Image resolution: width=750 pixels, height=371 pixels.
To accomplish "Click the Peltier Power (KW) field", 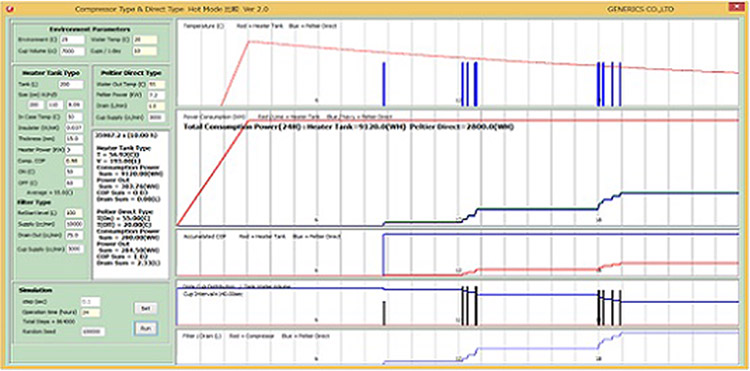I will point(157,96).
